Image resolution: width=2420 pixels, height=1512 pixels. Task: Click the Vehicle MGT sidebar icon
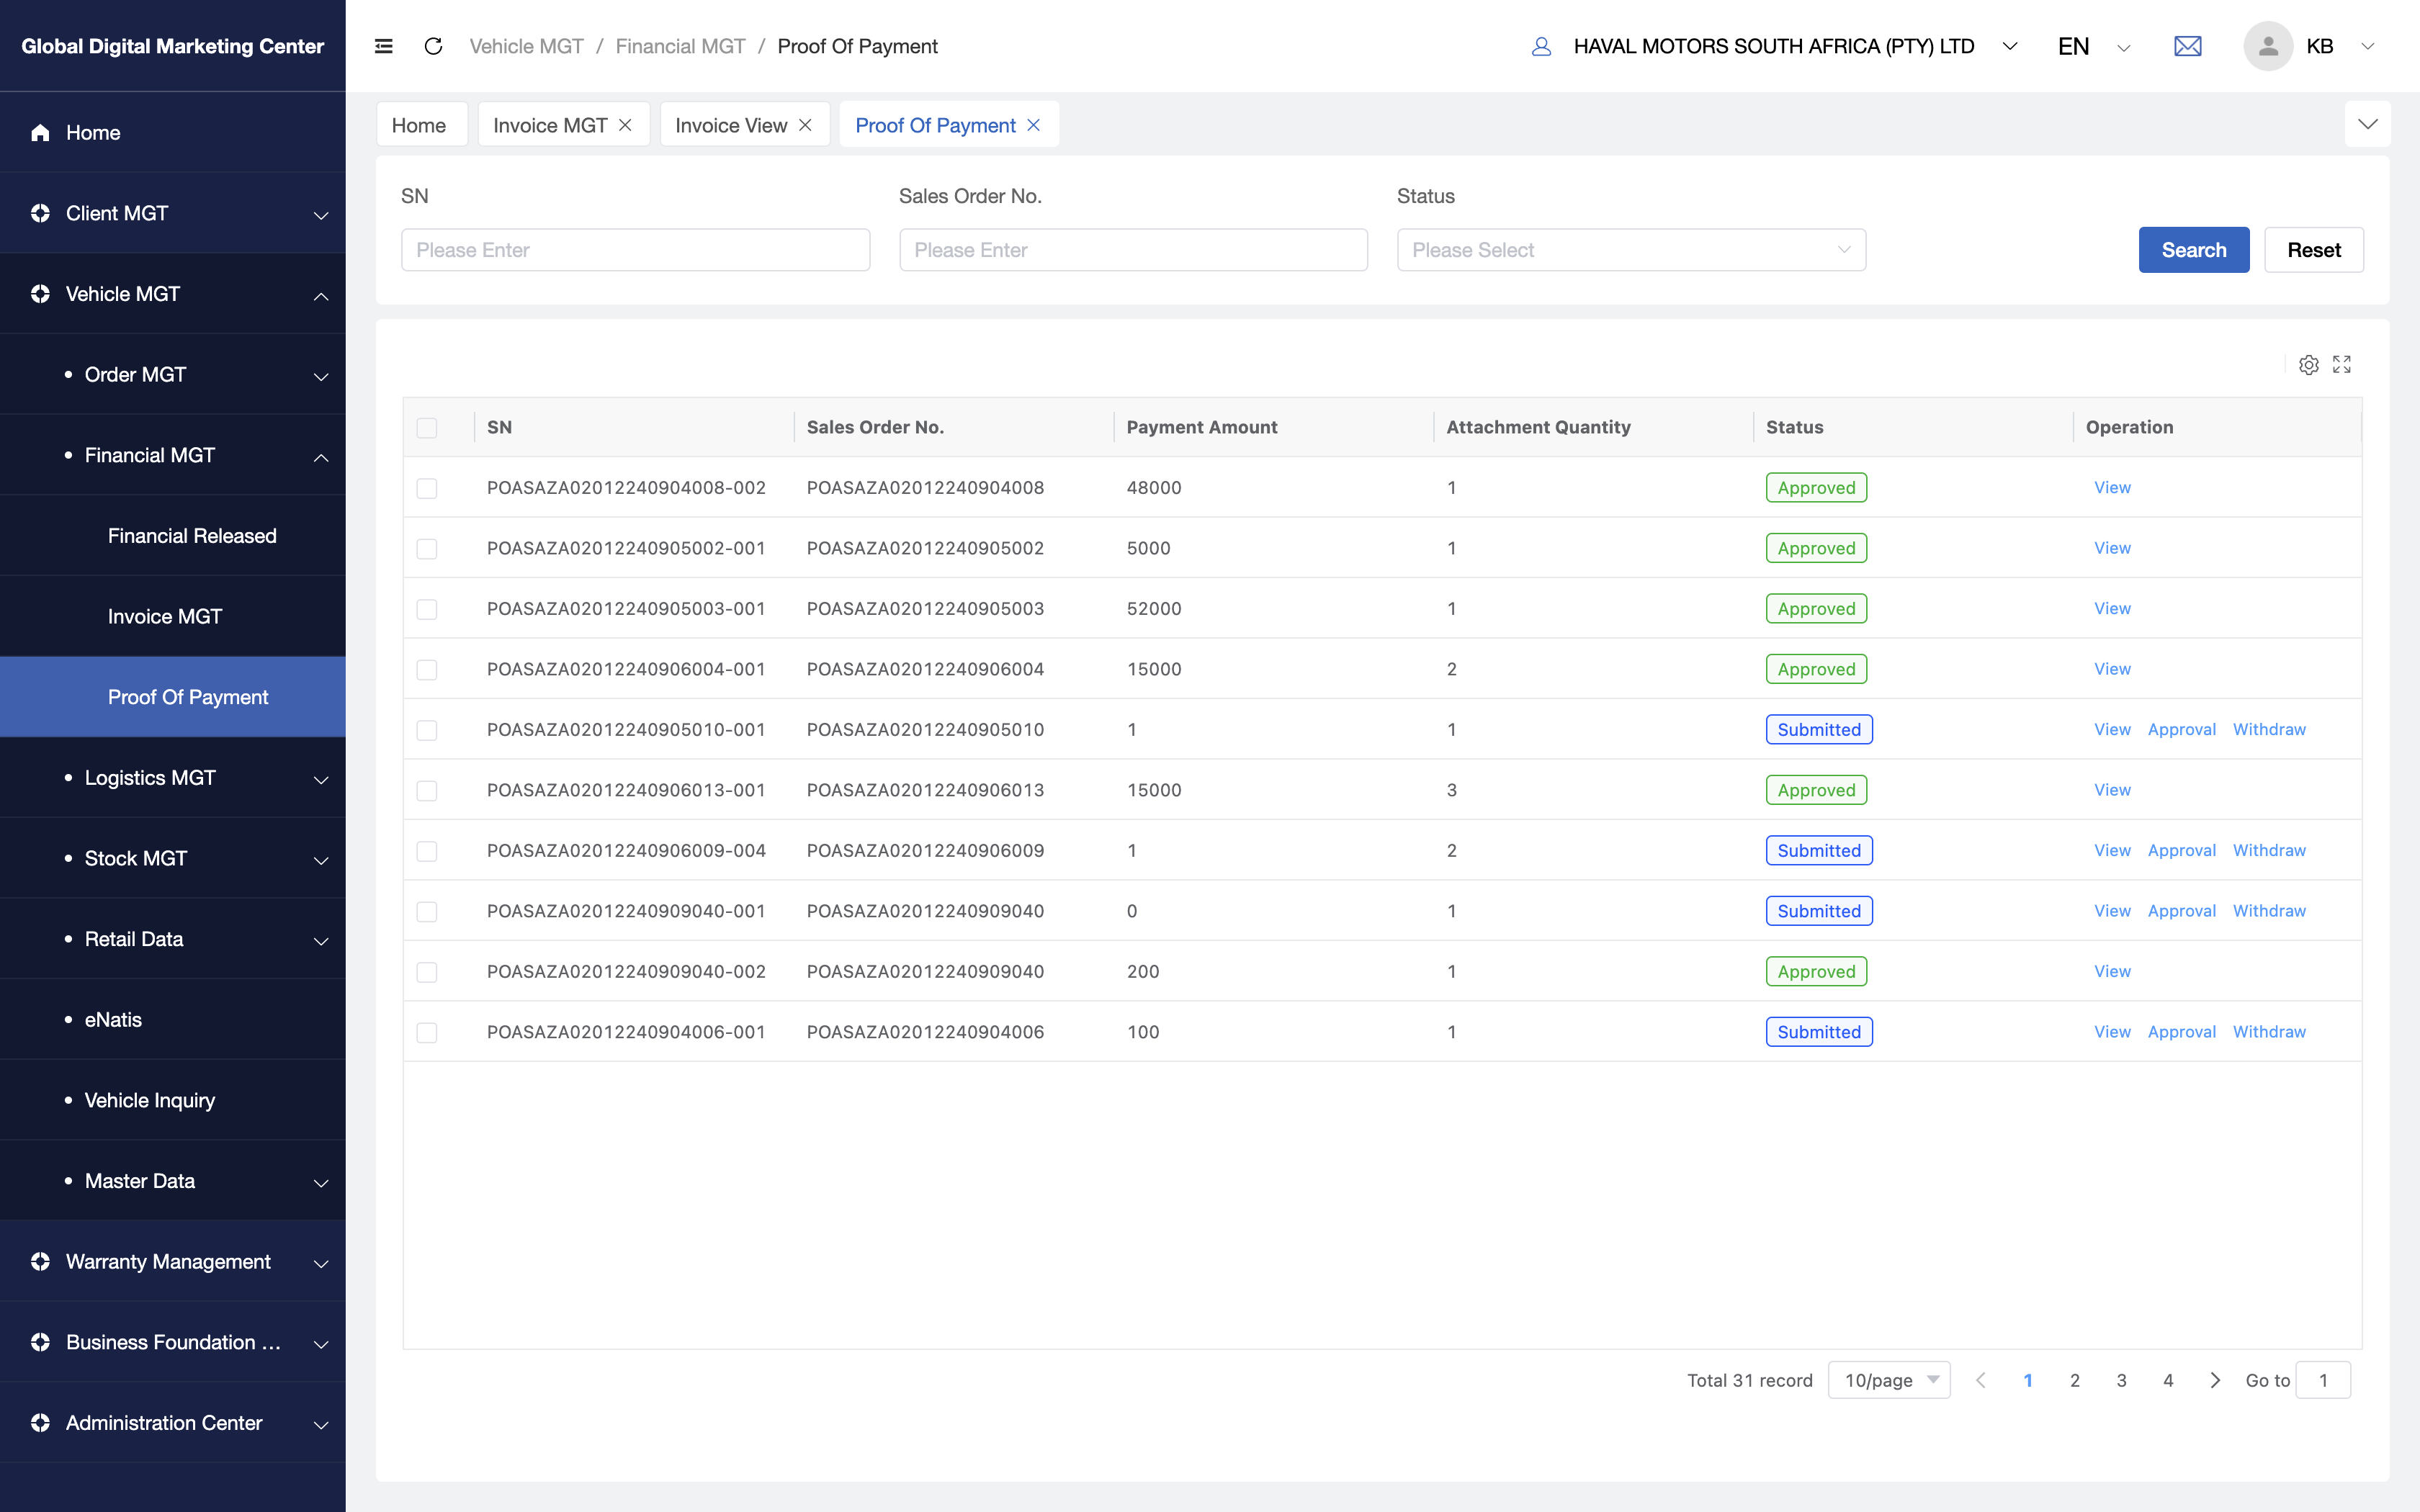(x=40, y=294)
